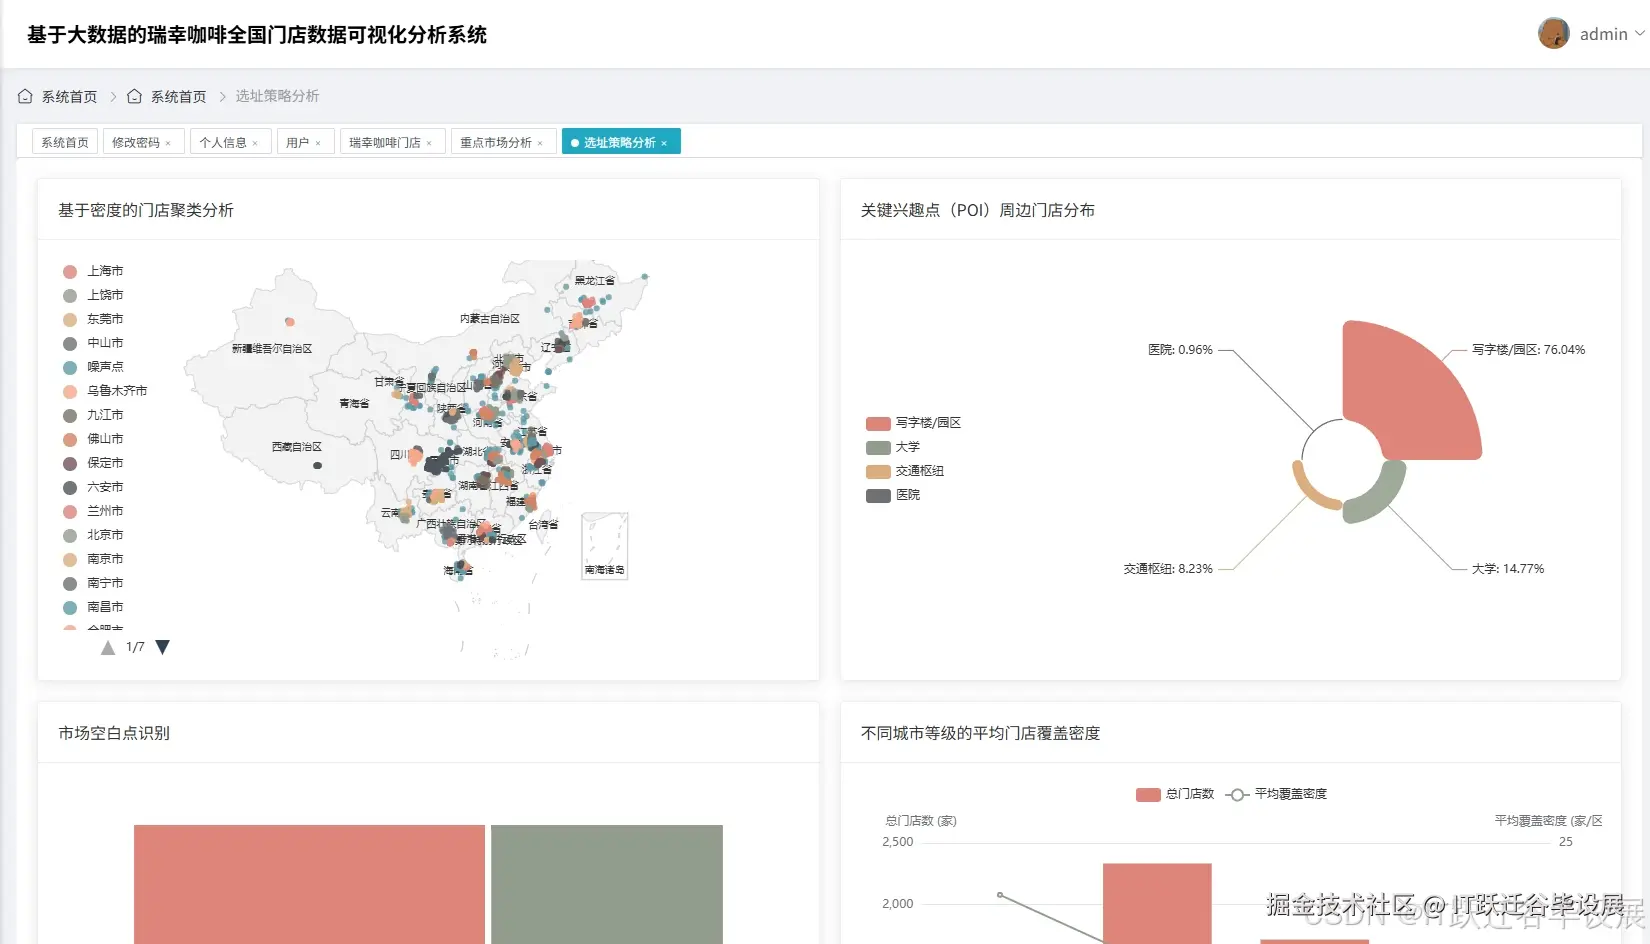This screenshot has height=944, width=1650.
Task: Click the 不同城市等级的平均门店覆盖密度 panel title
Action: (980, 733)
